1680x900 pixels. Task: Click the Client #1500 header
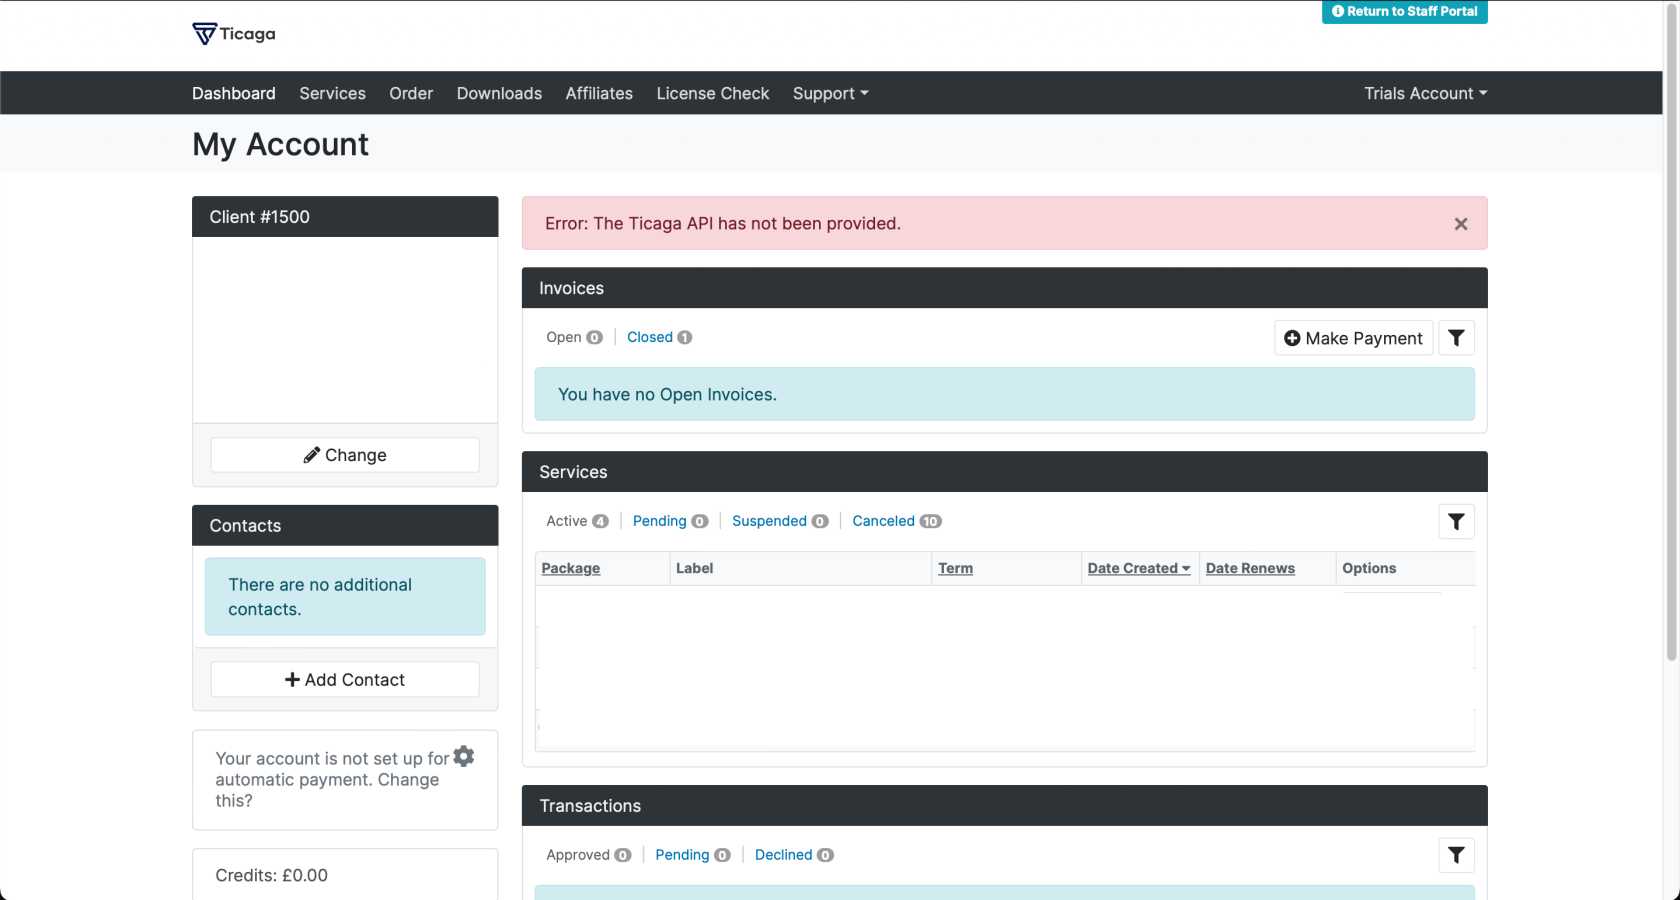(x=345, y=217)
